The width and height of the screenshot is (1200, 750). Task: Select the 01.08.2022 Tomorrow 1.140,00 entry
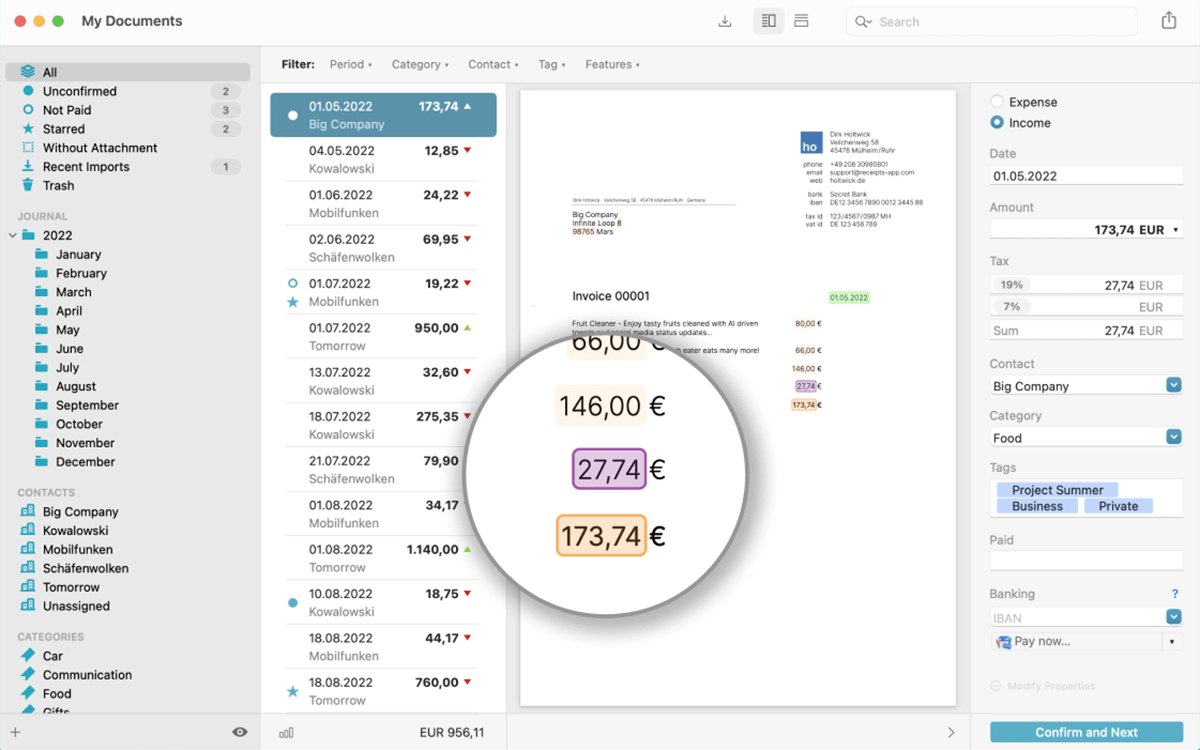[384, 558]
